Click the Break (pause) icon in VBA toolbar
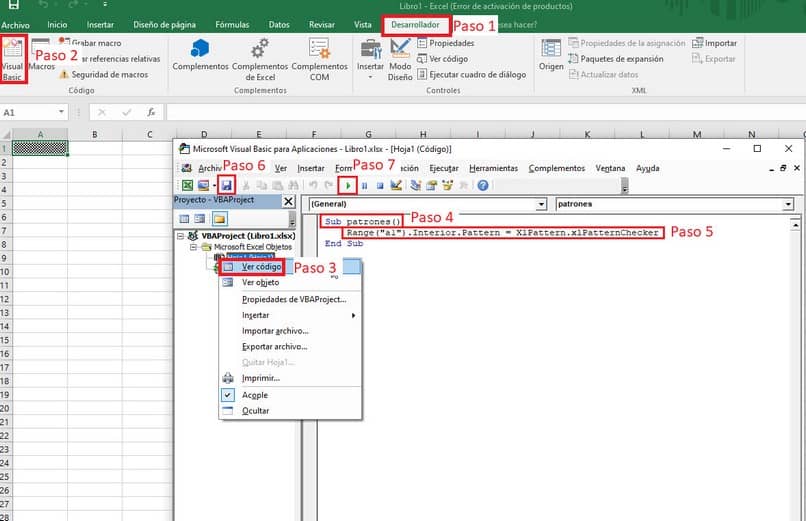The width and height of the screenshot is (806, 521). pyautogui.click(x=364, y=185)
